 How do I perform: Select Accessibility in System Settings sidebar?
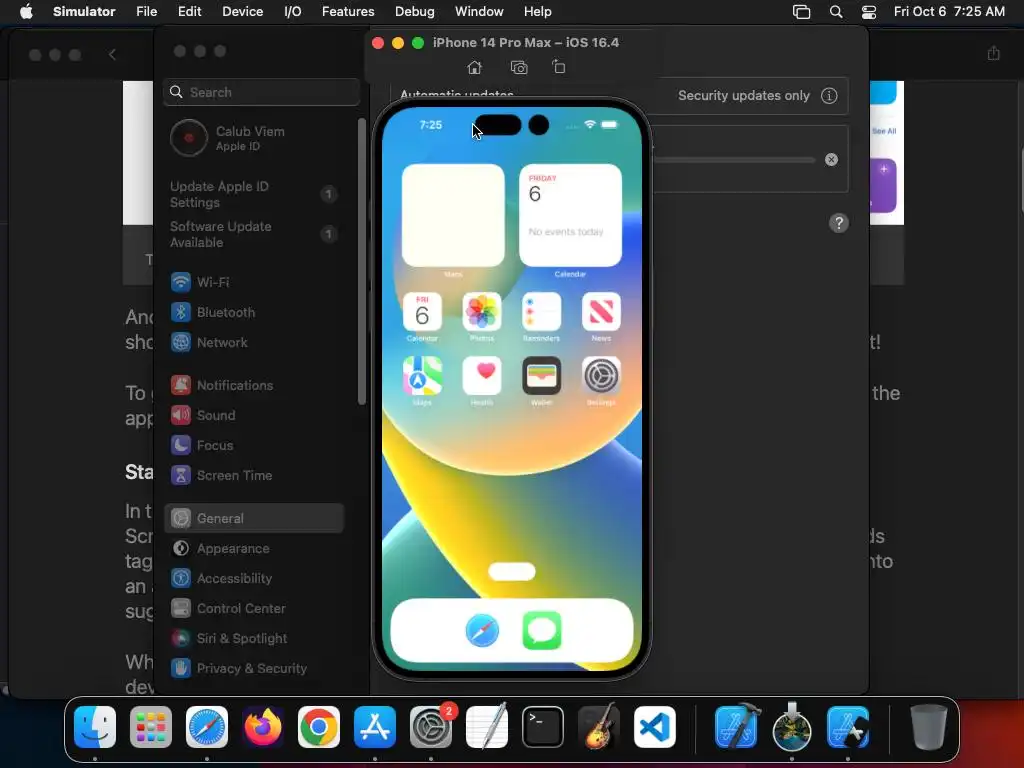[253, 579]
